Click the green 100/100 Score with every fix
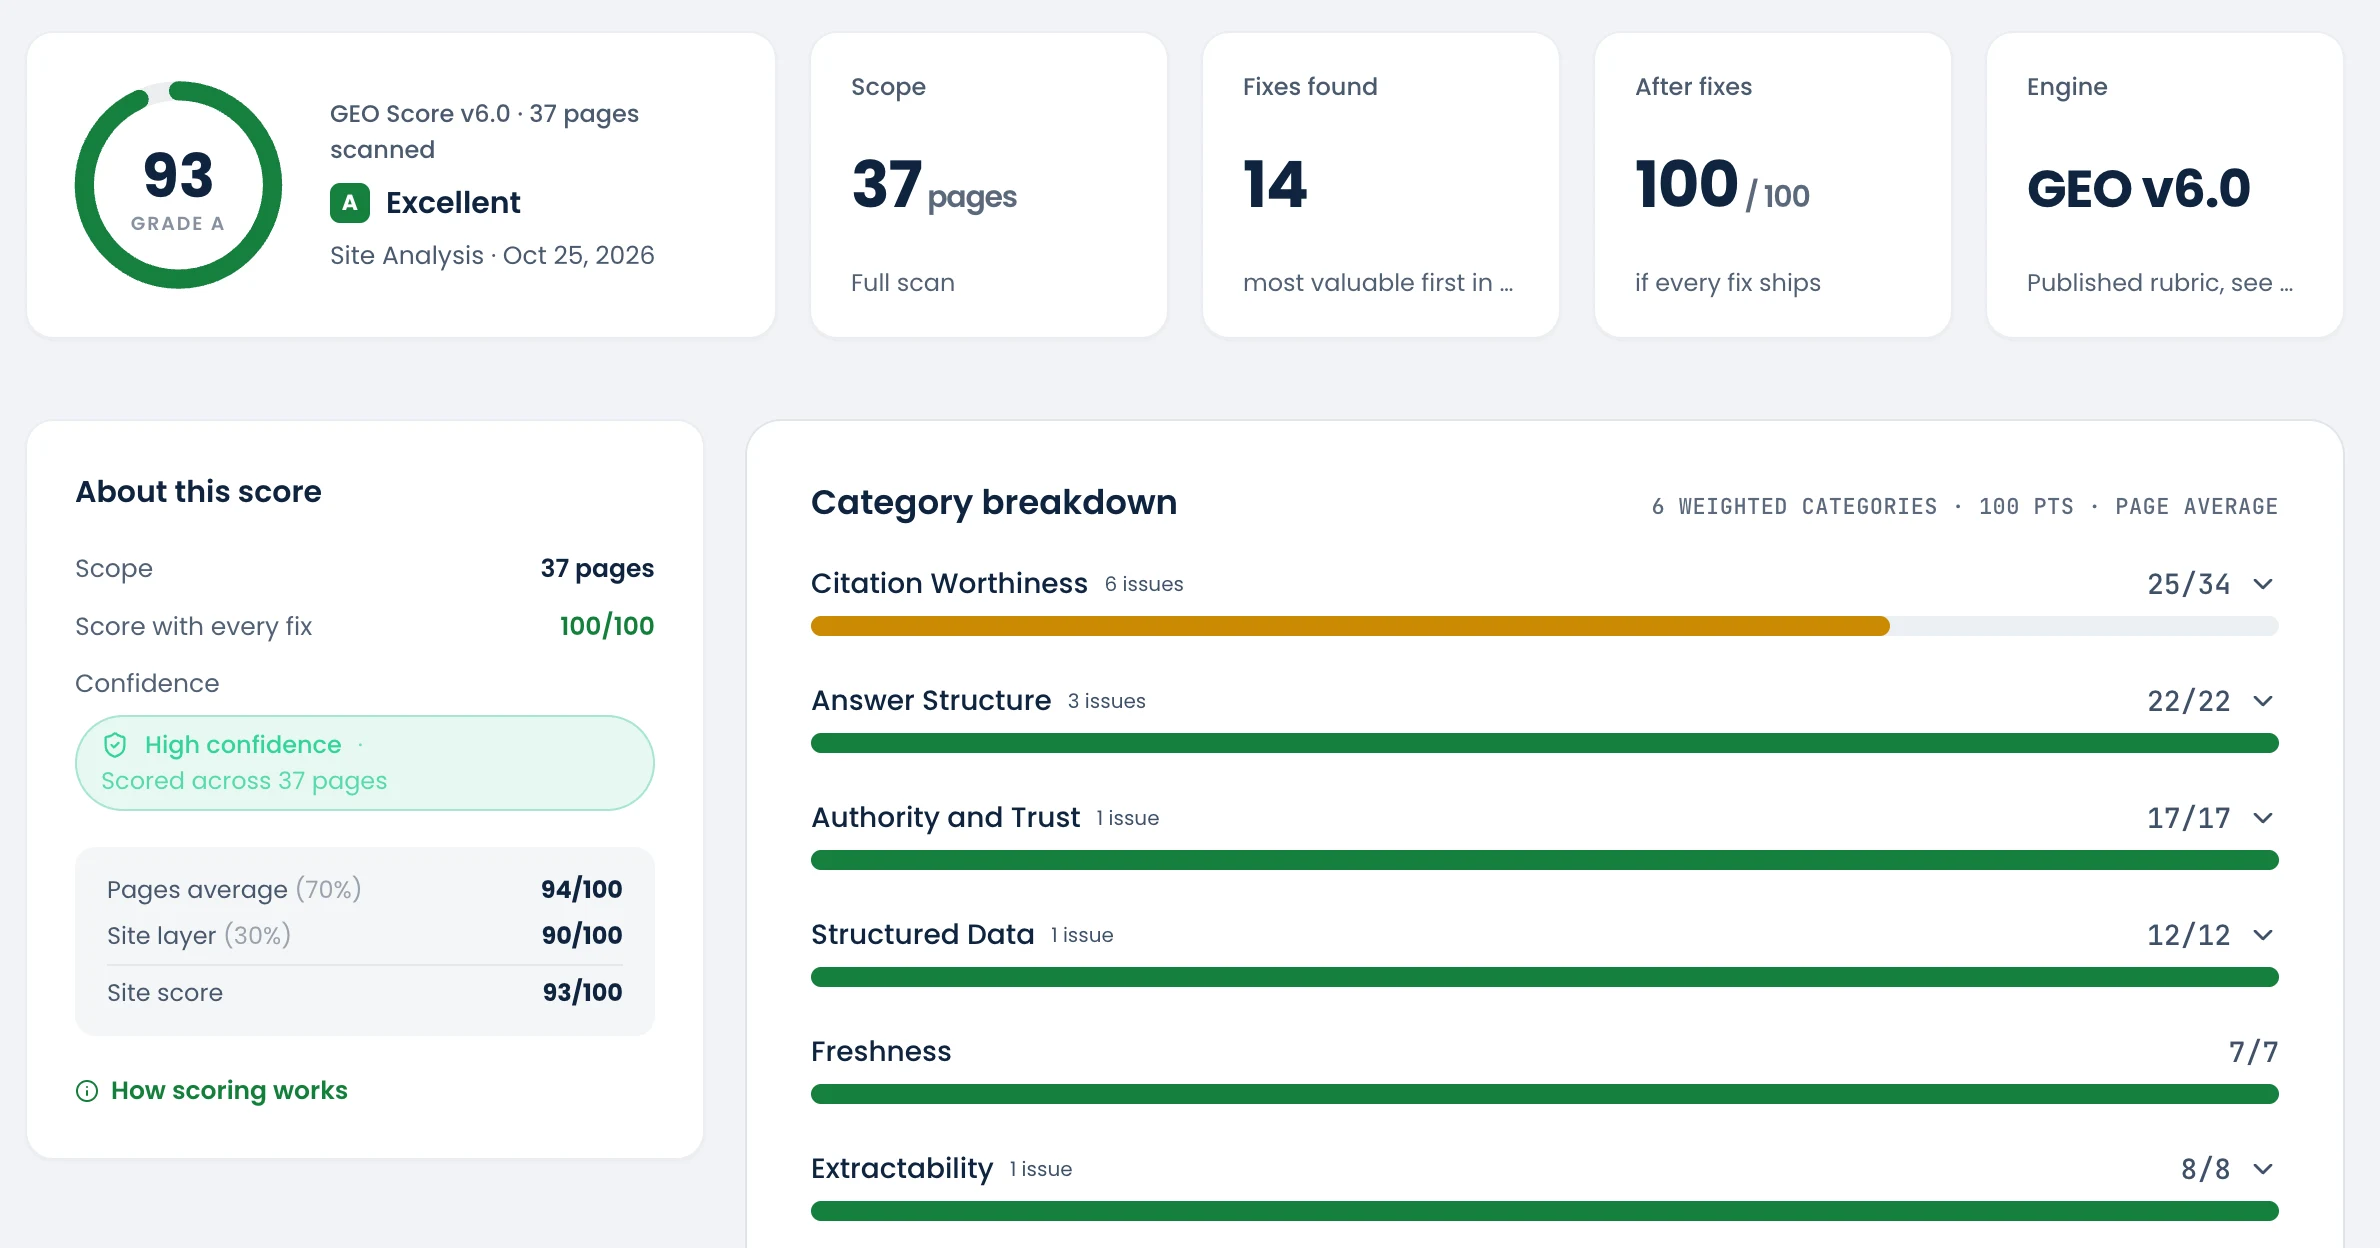2380x1248 pixels. pyautogui.click(x=607, y=626)
